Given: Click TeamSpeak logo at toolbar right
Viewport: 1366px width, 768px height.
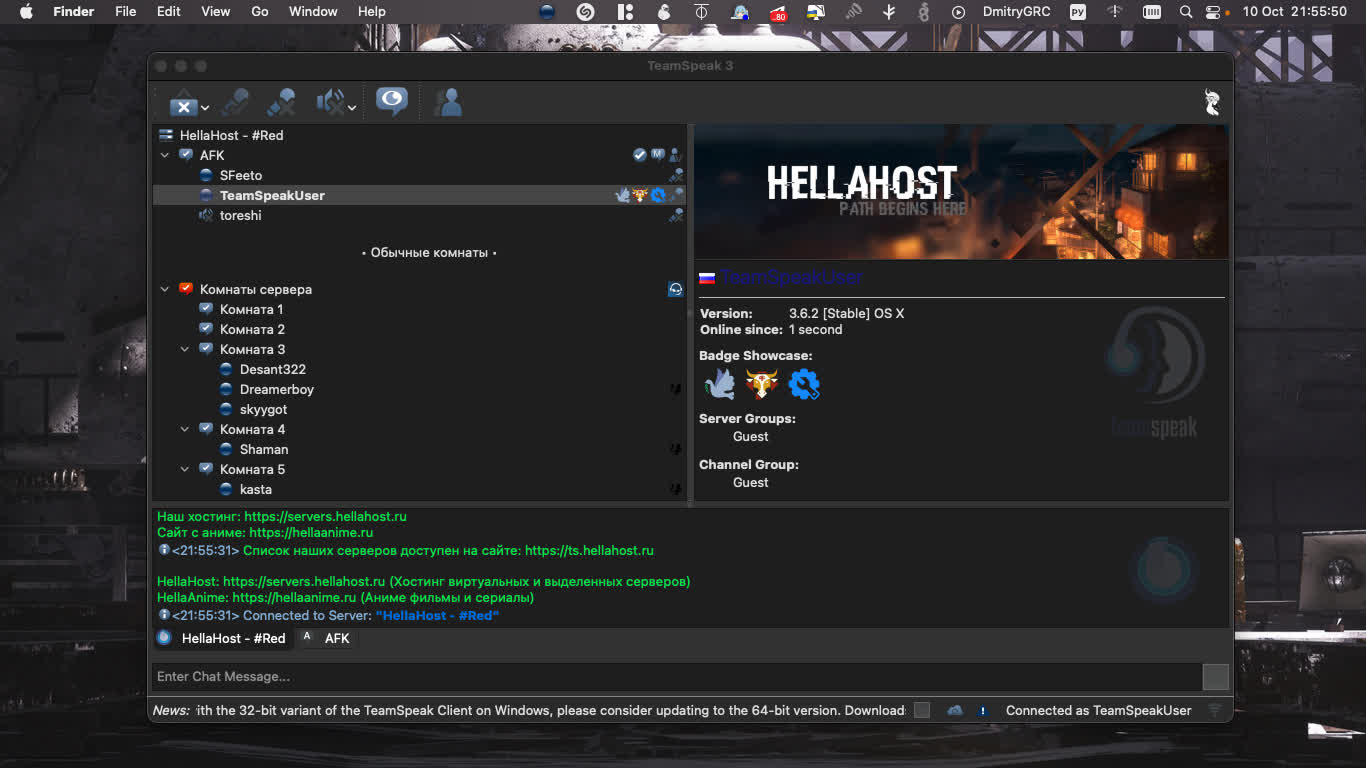Looking at the screenshot, I should [1212, 102].
